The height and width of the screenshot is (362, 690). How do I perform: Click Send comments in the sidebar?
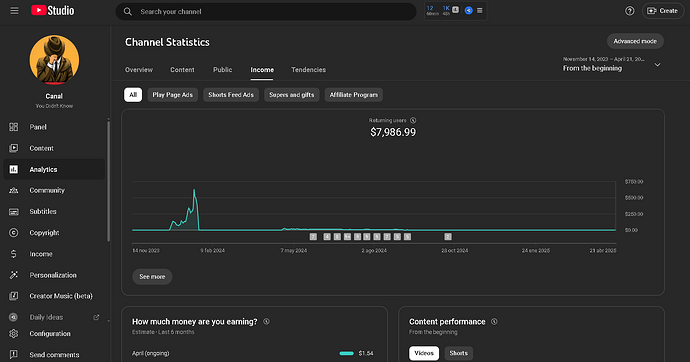pyautogui.click(x=54, y=355)
